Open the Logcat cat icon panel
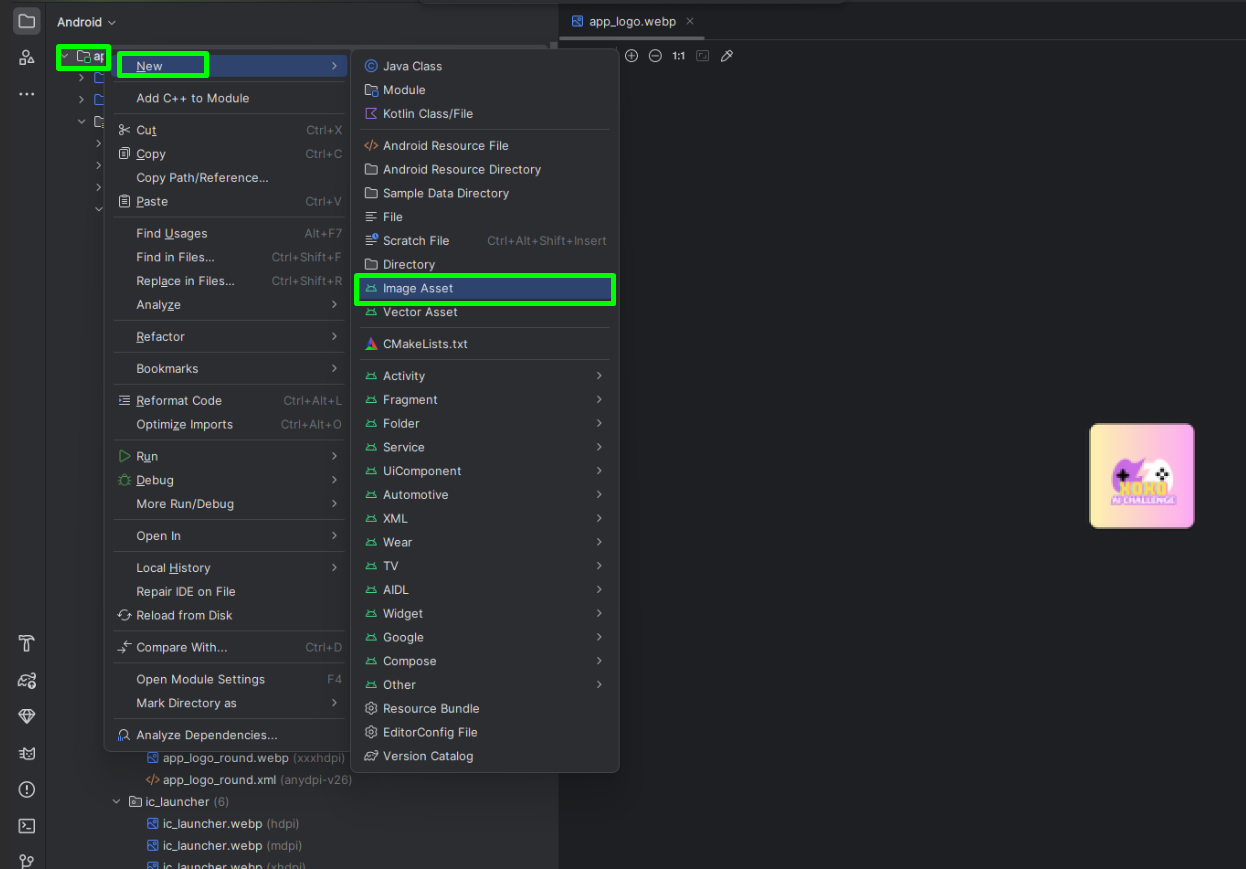The height and width of the screenshot is (869, 1246). pyautogui.click(x=27, y=753)
